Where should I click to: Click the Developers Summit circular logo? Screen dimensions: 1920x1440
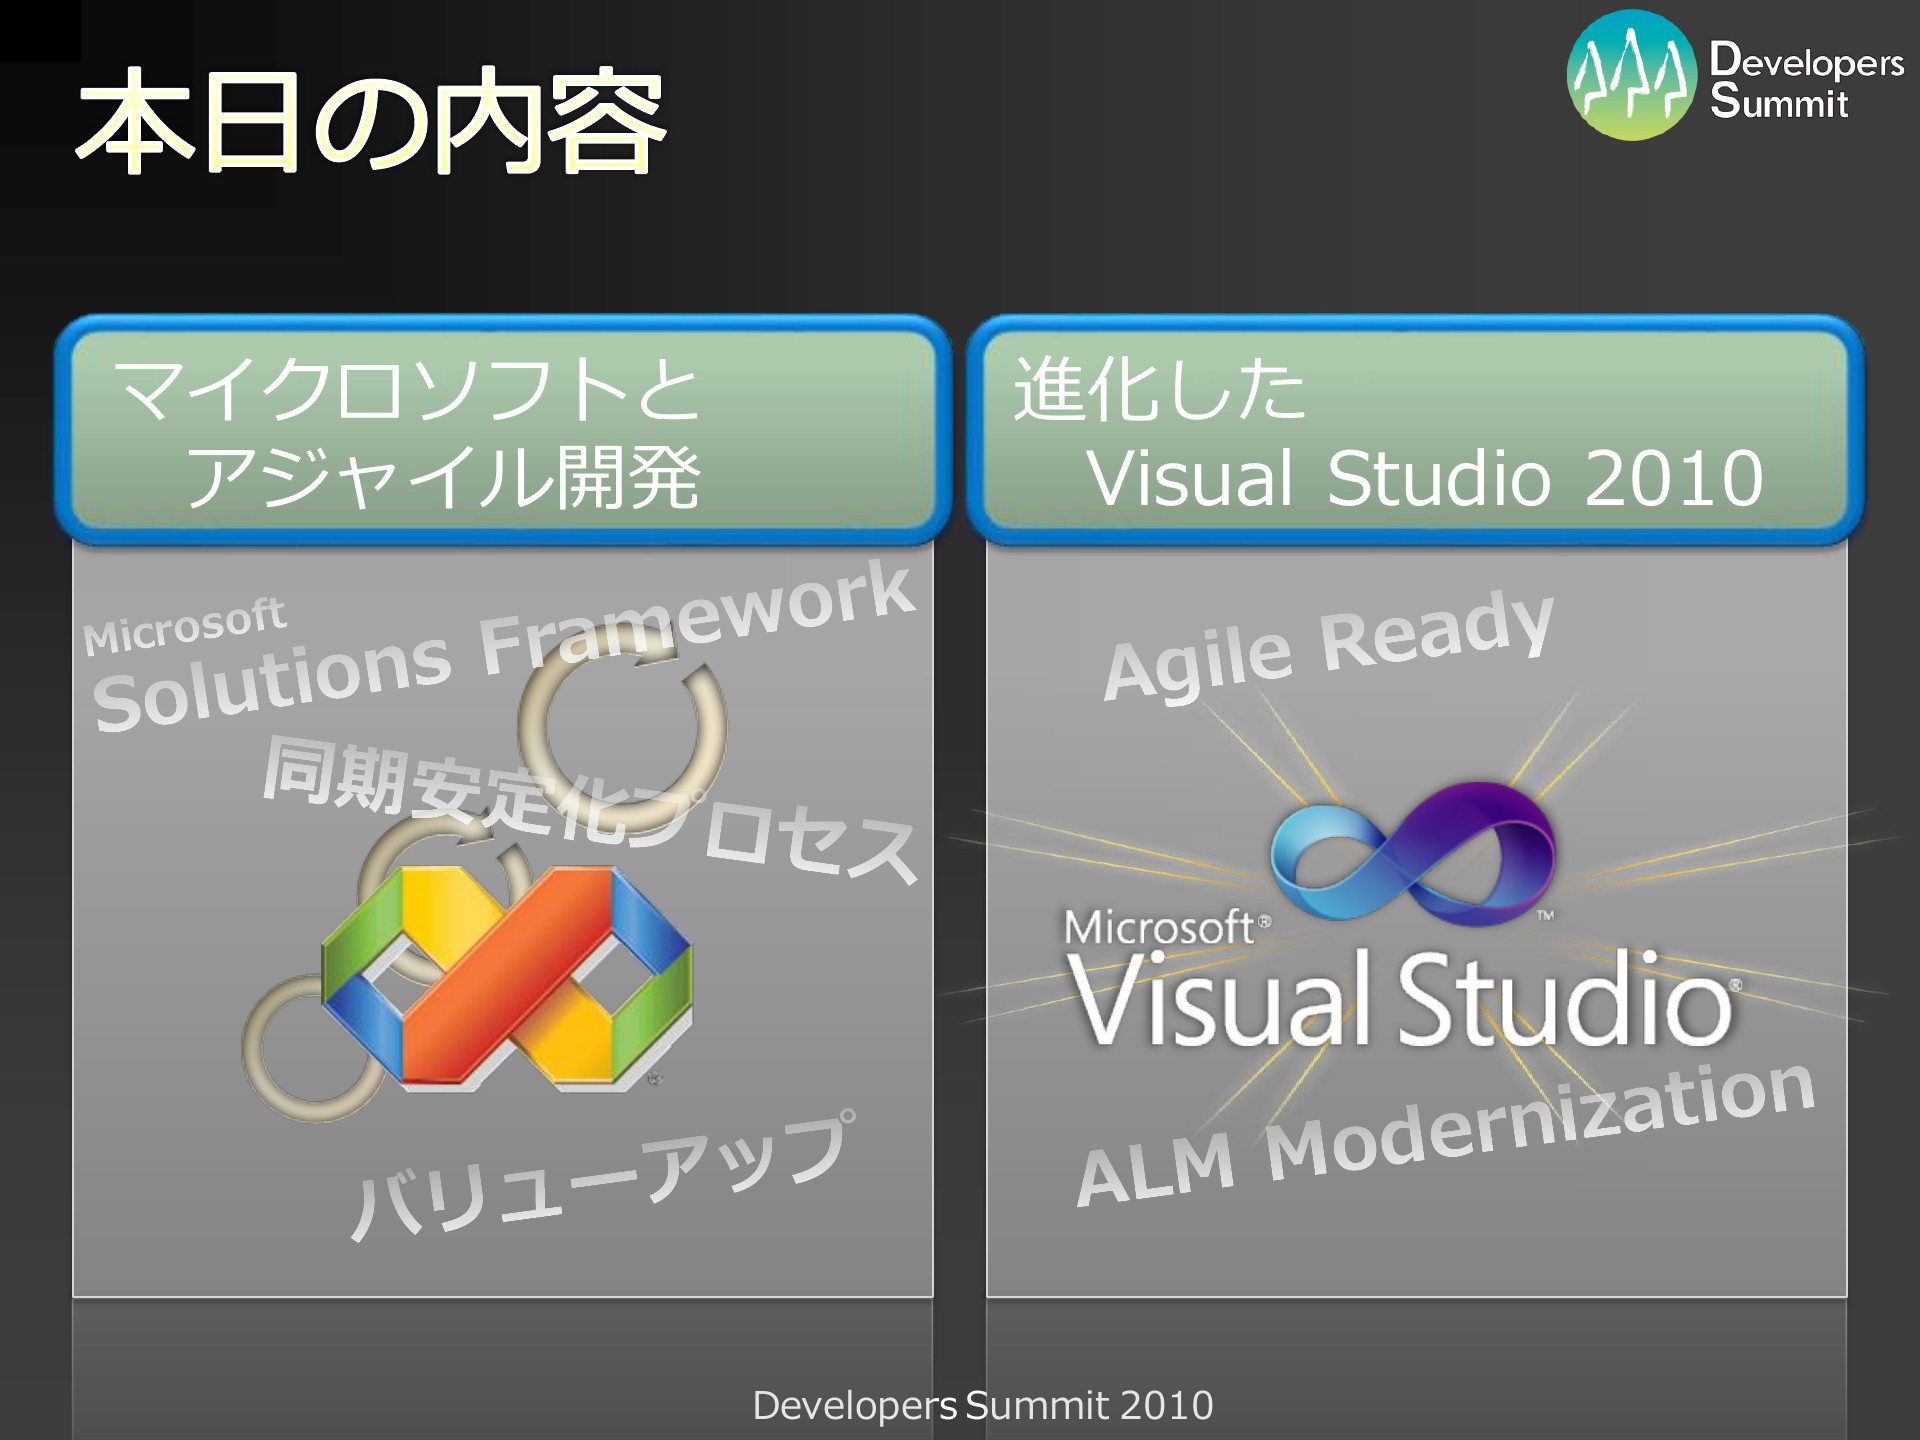click(x=1631, y=75)
